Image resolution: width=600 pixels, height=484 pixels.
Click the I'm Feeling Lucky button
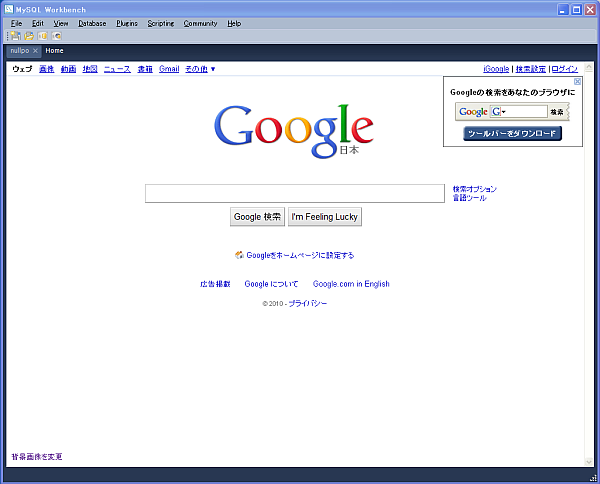click(324, 217)
